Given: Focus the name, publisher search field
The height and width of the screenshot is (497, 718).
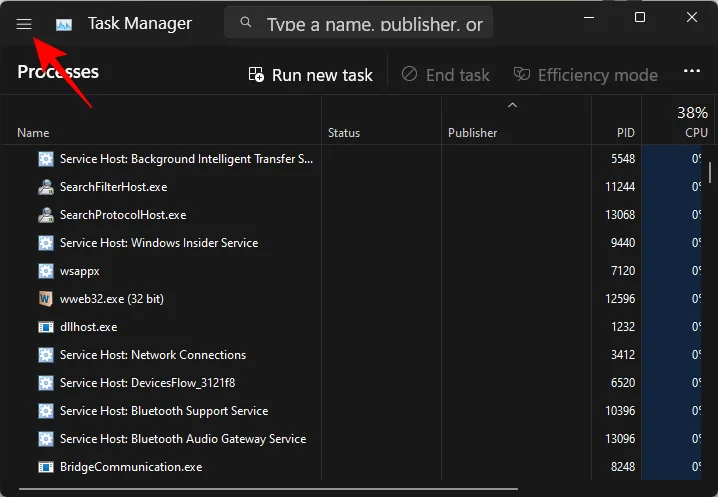Looking at the screenshot, I should coord(359,22).
